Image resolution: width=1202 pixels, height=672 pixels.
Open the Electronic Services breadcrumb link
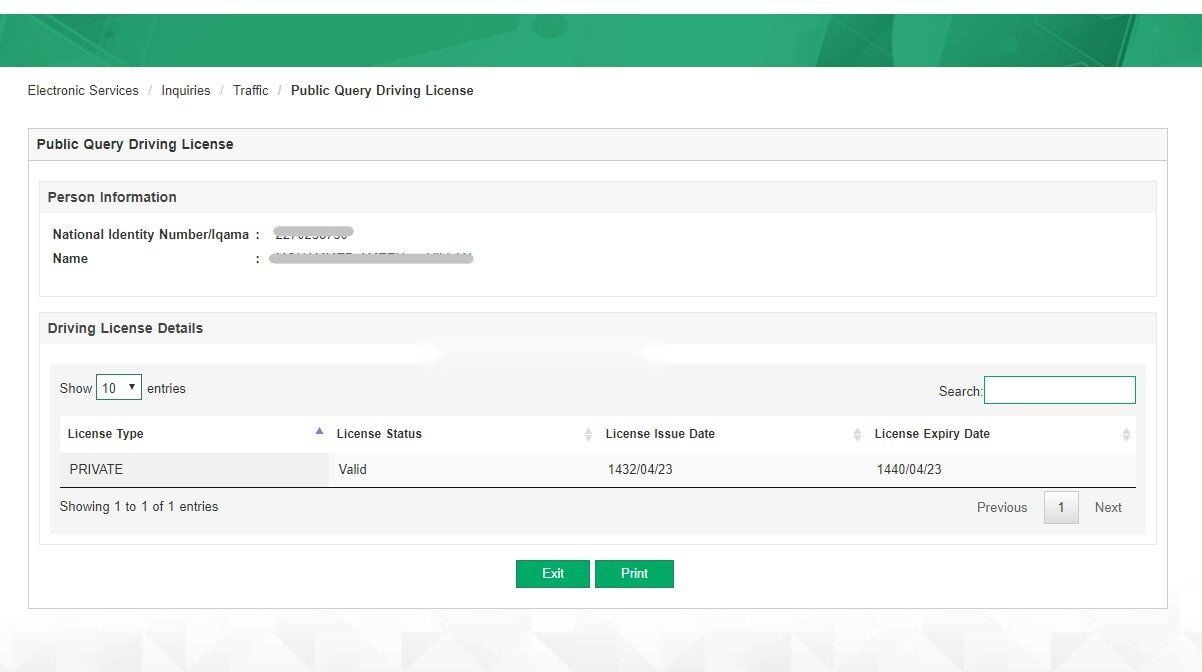(x=83, y=90)
